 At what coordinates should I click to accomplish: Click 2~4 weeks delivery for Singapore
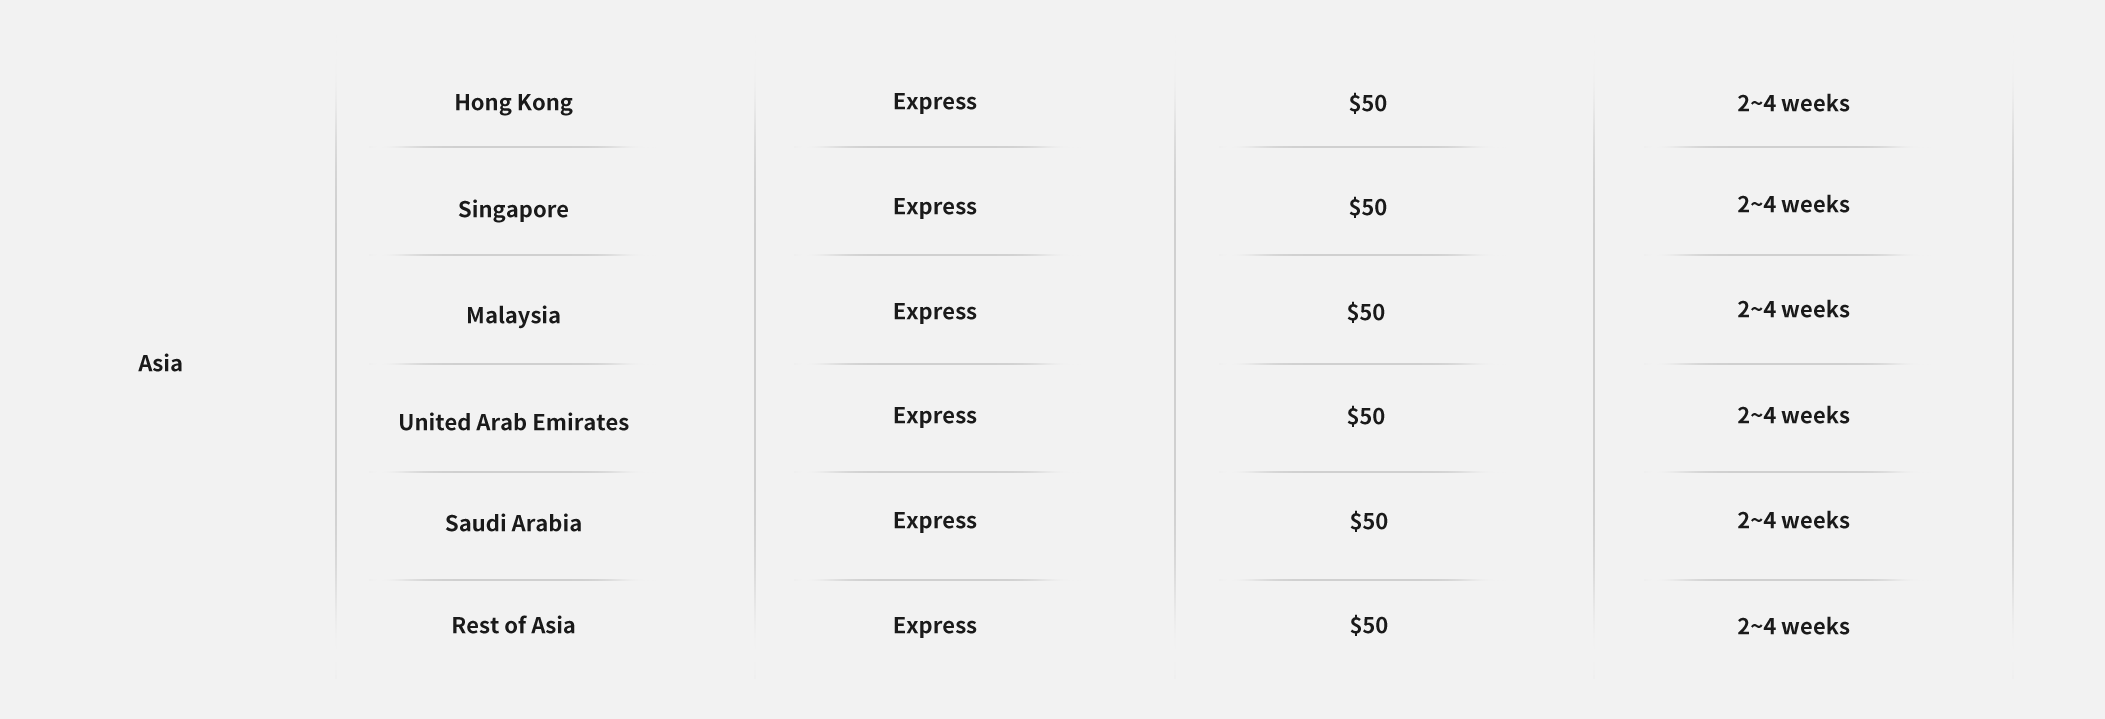[1793, 204]
